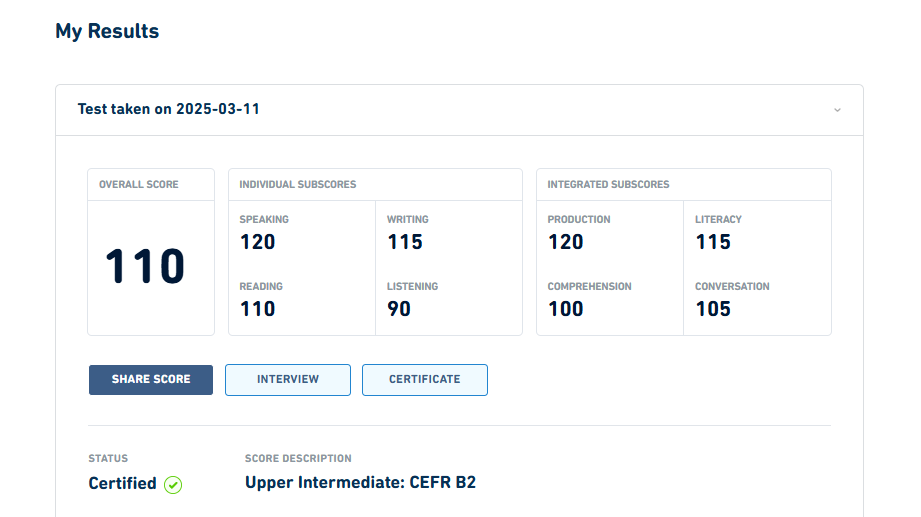Click the PRODUCTION label
The image size is (921, 517).
click(579, 220)
